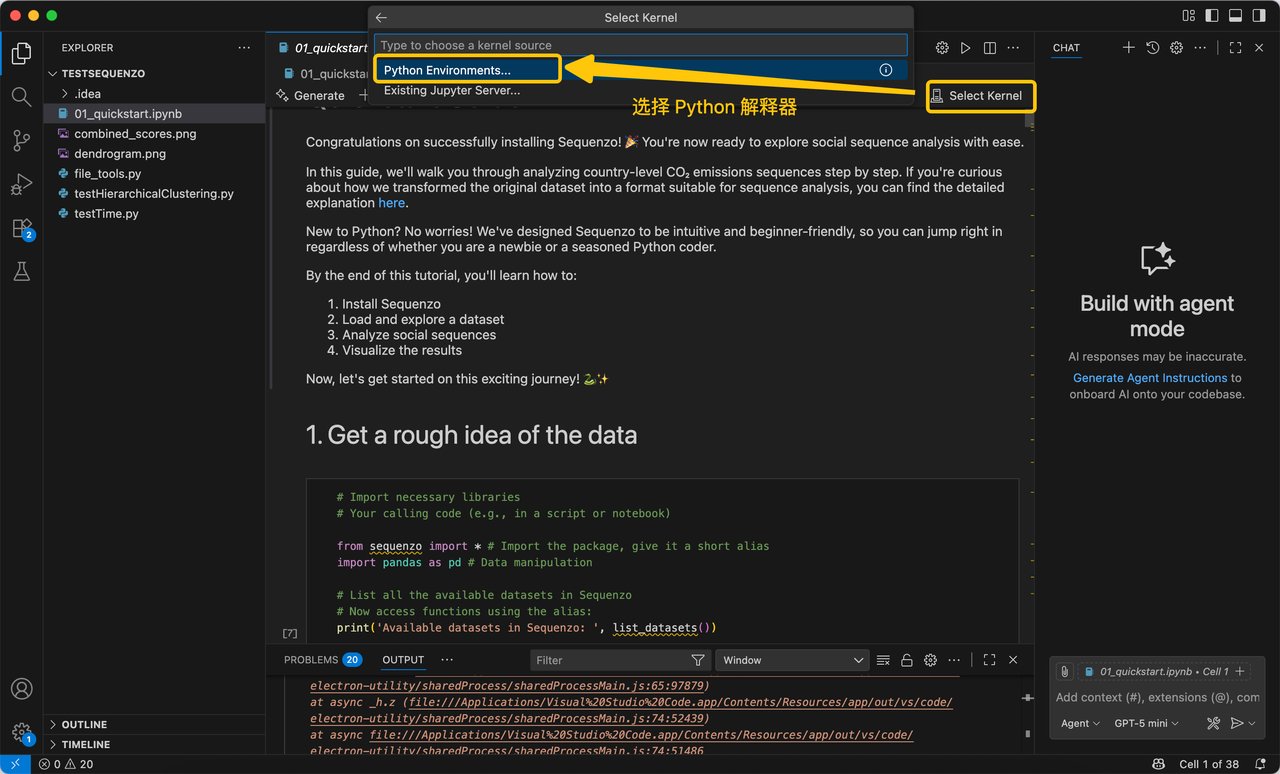Click the Search magnifier in activity bar
1280x774 pixels.
21,97
